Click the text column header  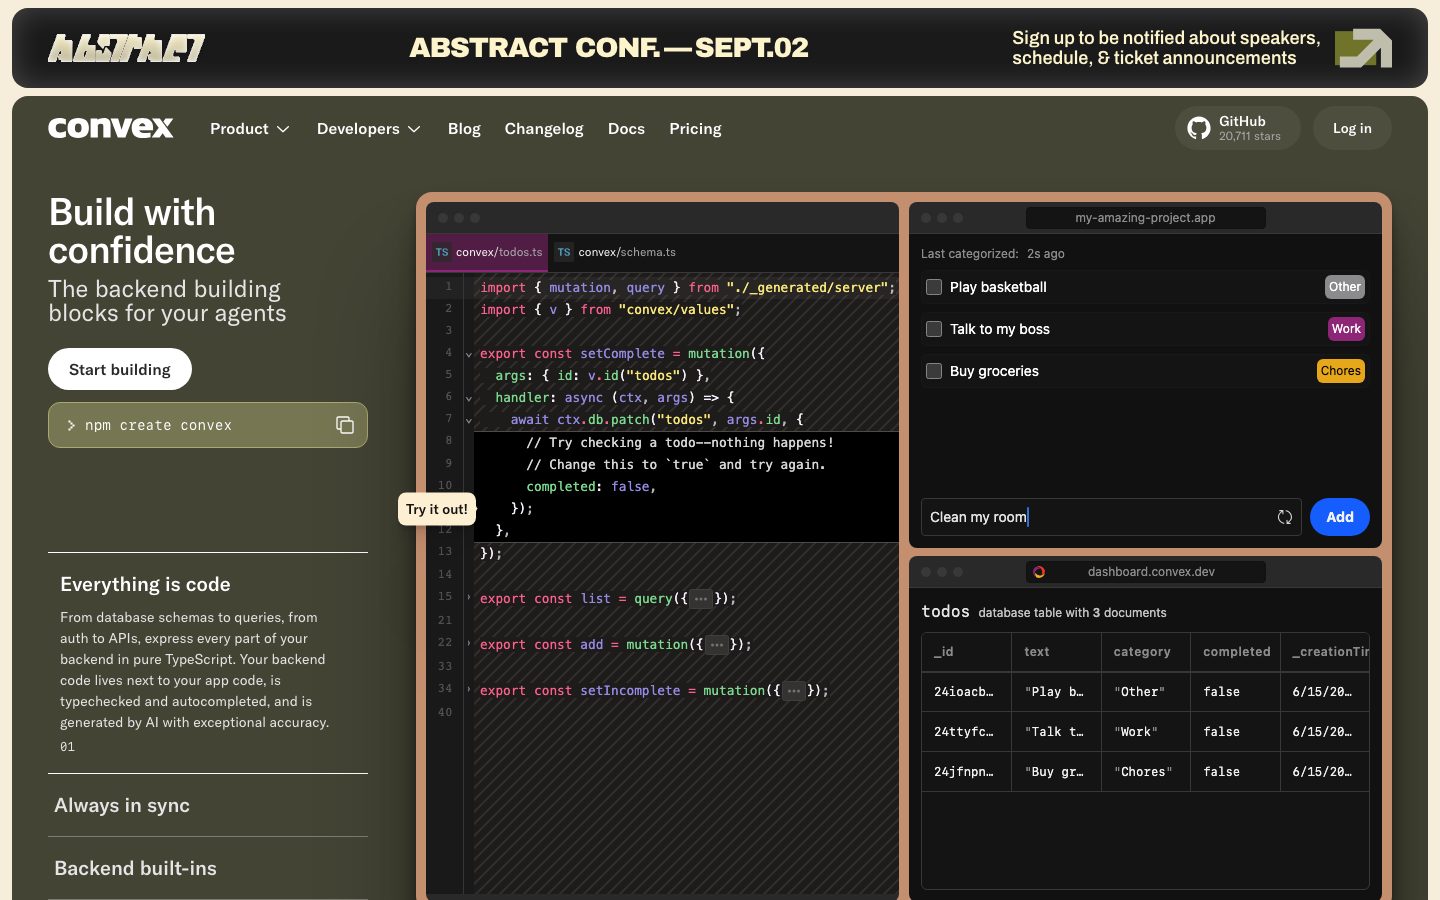click(x=1056, y=652)
